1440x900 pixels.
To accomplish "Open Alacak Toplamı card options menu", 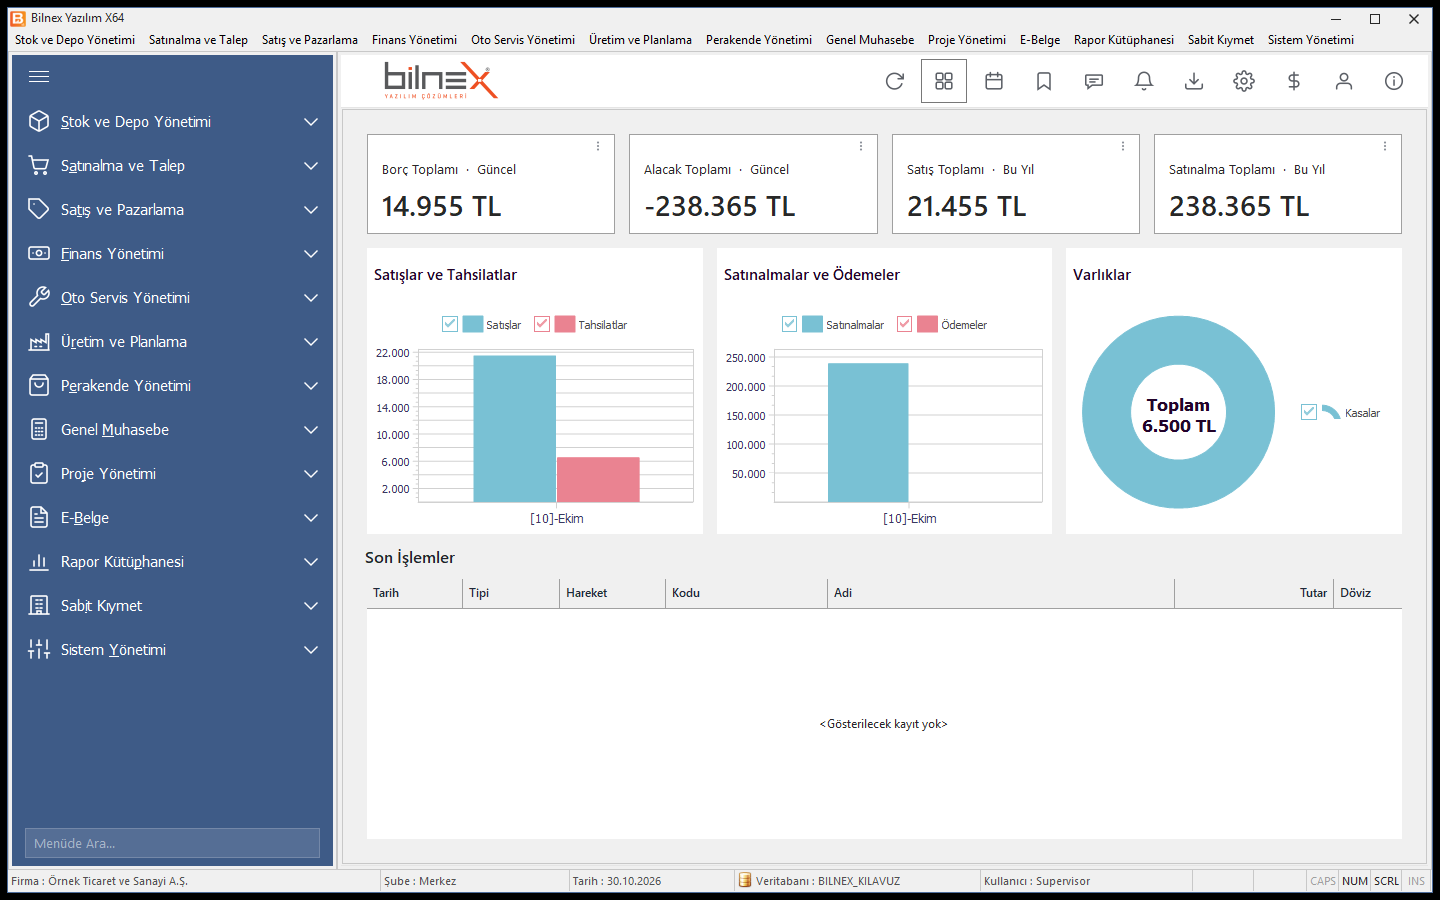I will [x=861, y=146].
